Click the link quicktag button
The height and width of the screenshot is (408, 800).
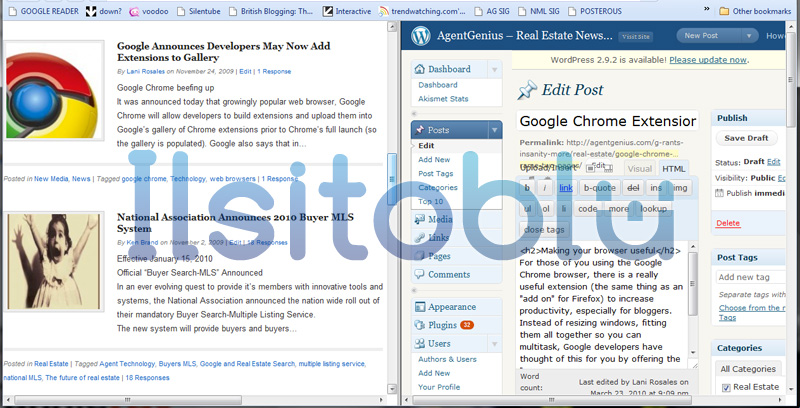[566, 188]
